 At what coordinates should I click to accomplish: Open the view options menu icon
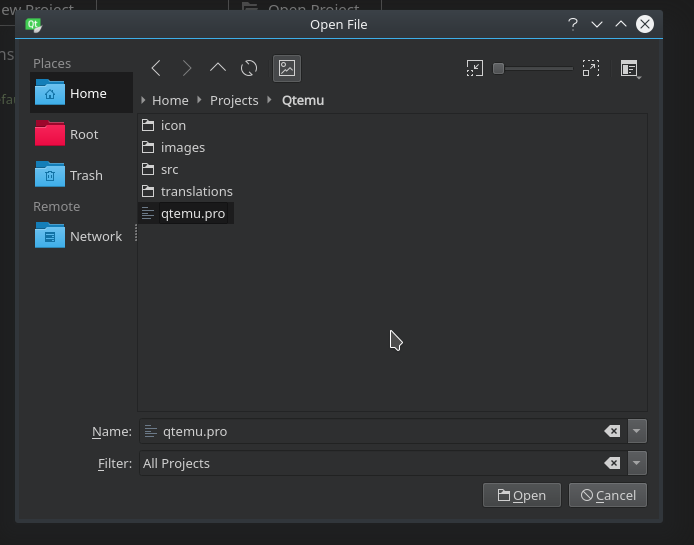point(630,69)
